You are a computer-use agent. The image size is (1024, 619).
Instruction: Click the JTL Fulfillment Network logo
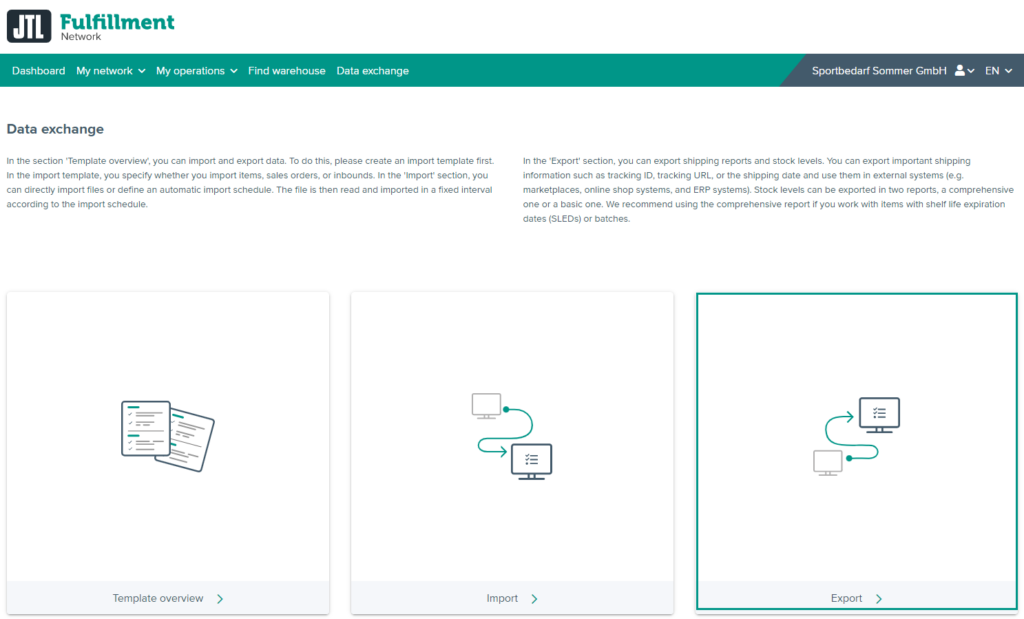click(90, 23)
